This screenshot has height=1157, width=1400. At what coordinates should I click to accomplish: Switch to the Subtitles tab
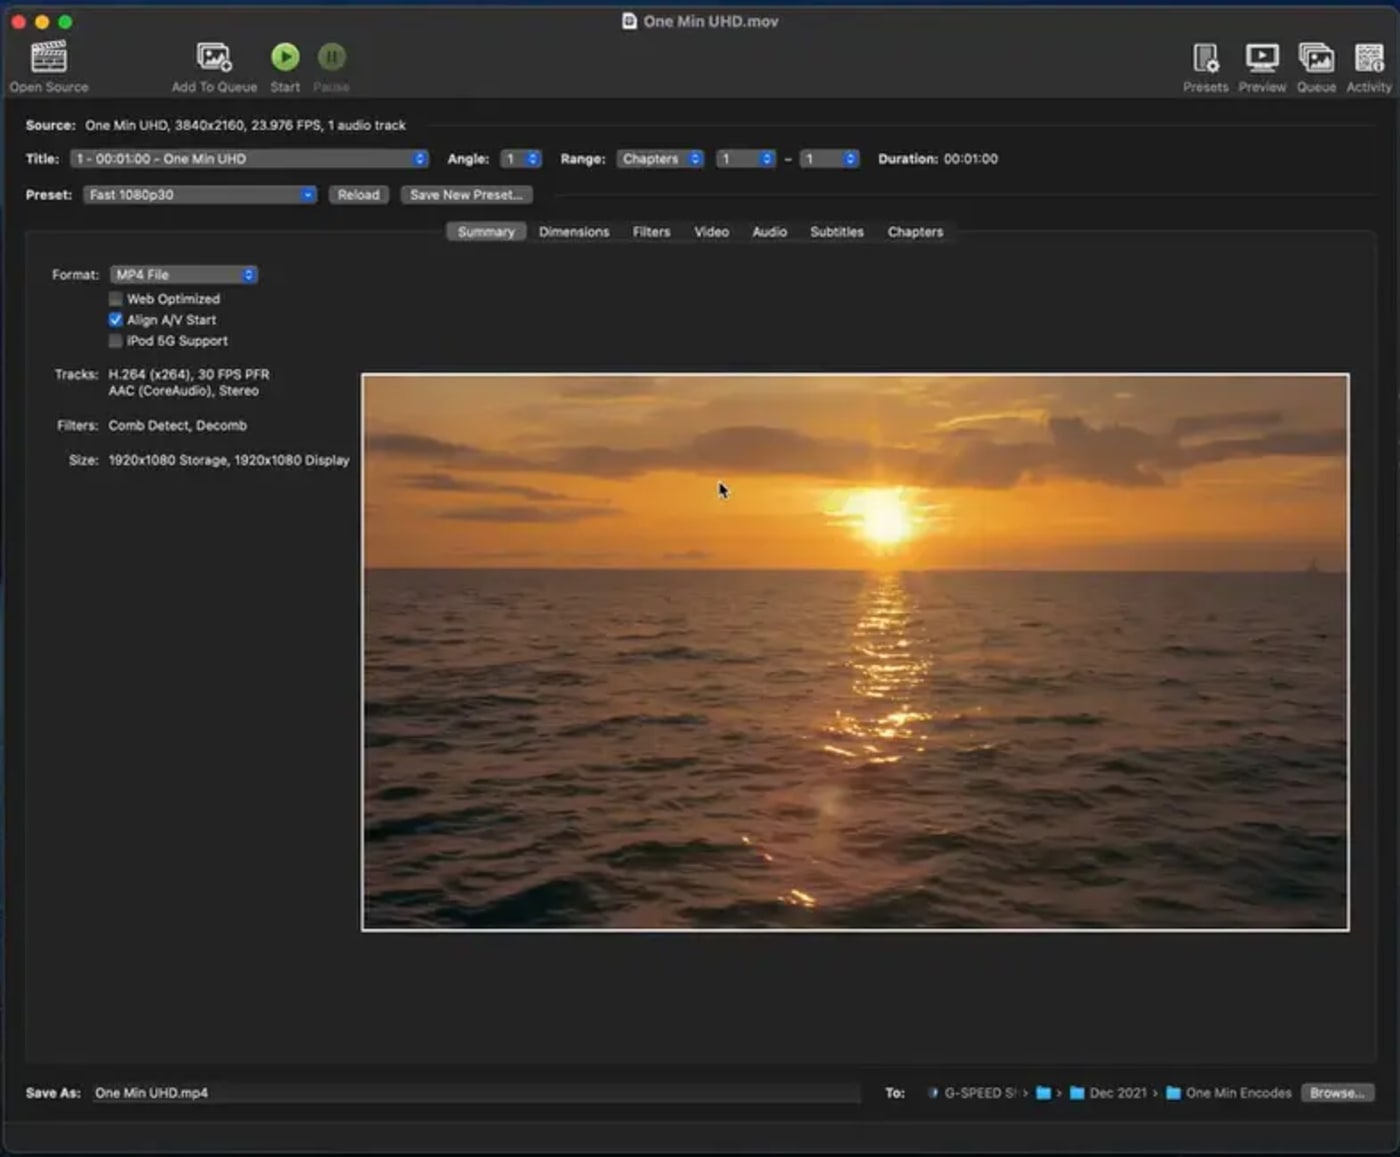click(836, 231)
